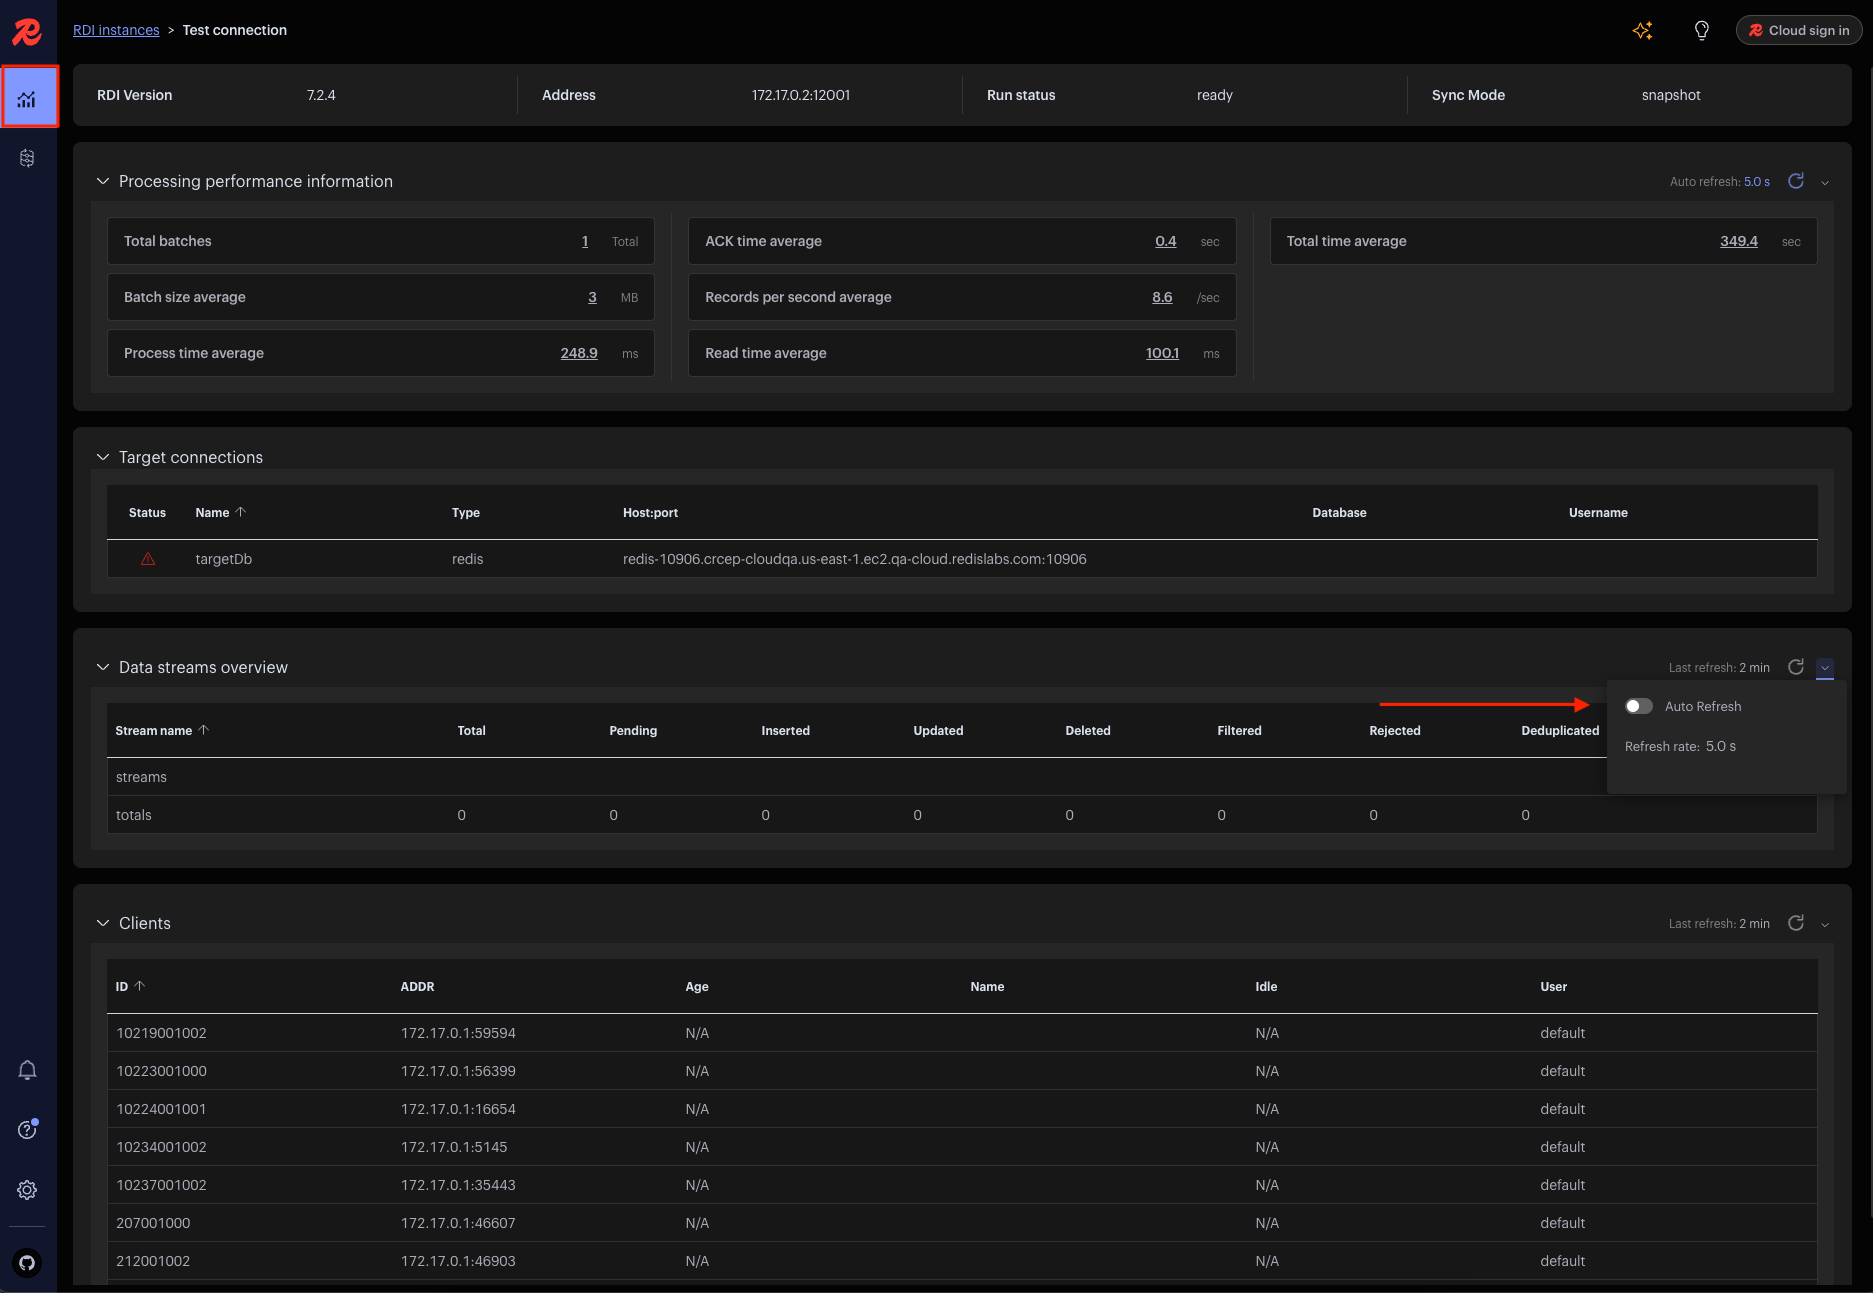Open the pipeline statistics sidebar icon
This screenshot has width=1873, height=1293.
(29, 97)
